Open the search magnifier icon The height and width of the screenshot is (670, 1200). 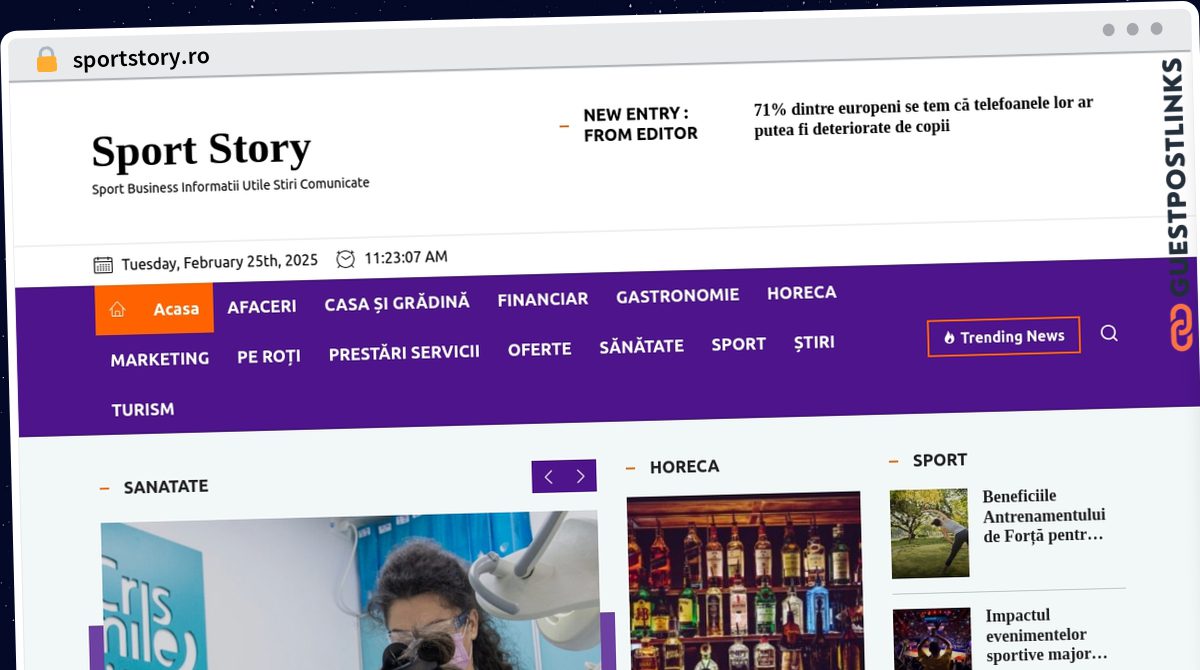coord(1109,333)
